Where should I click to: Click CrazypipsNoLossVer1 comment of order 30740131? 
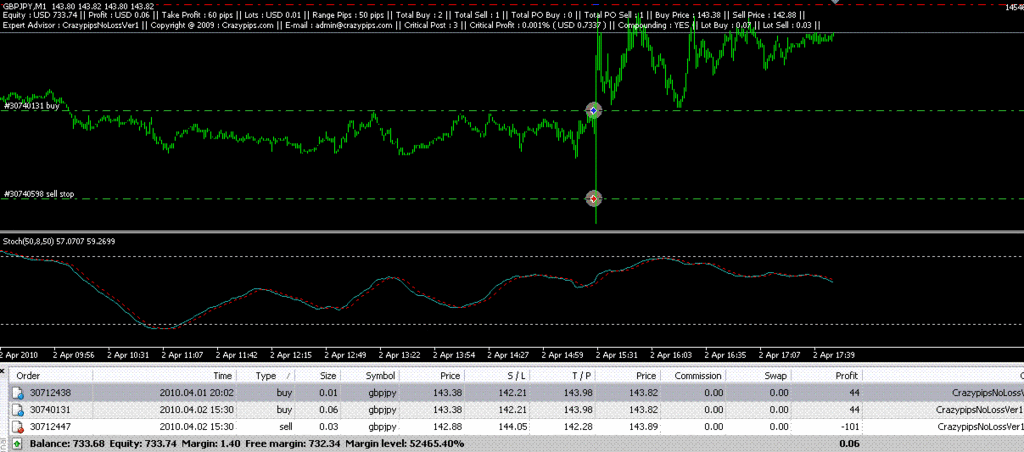click(x=980, y=410)
